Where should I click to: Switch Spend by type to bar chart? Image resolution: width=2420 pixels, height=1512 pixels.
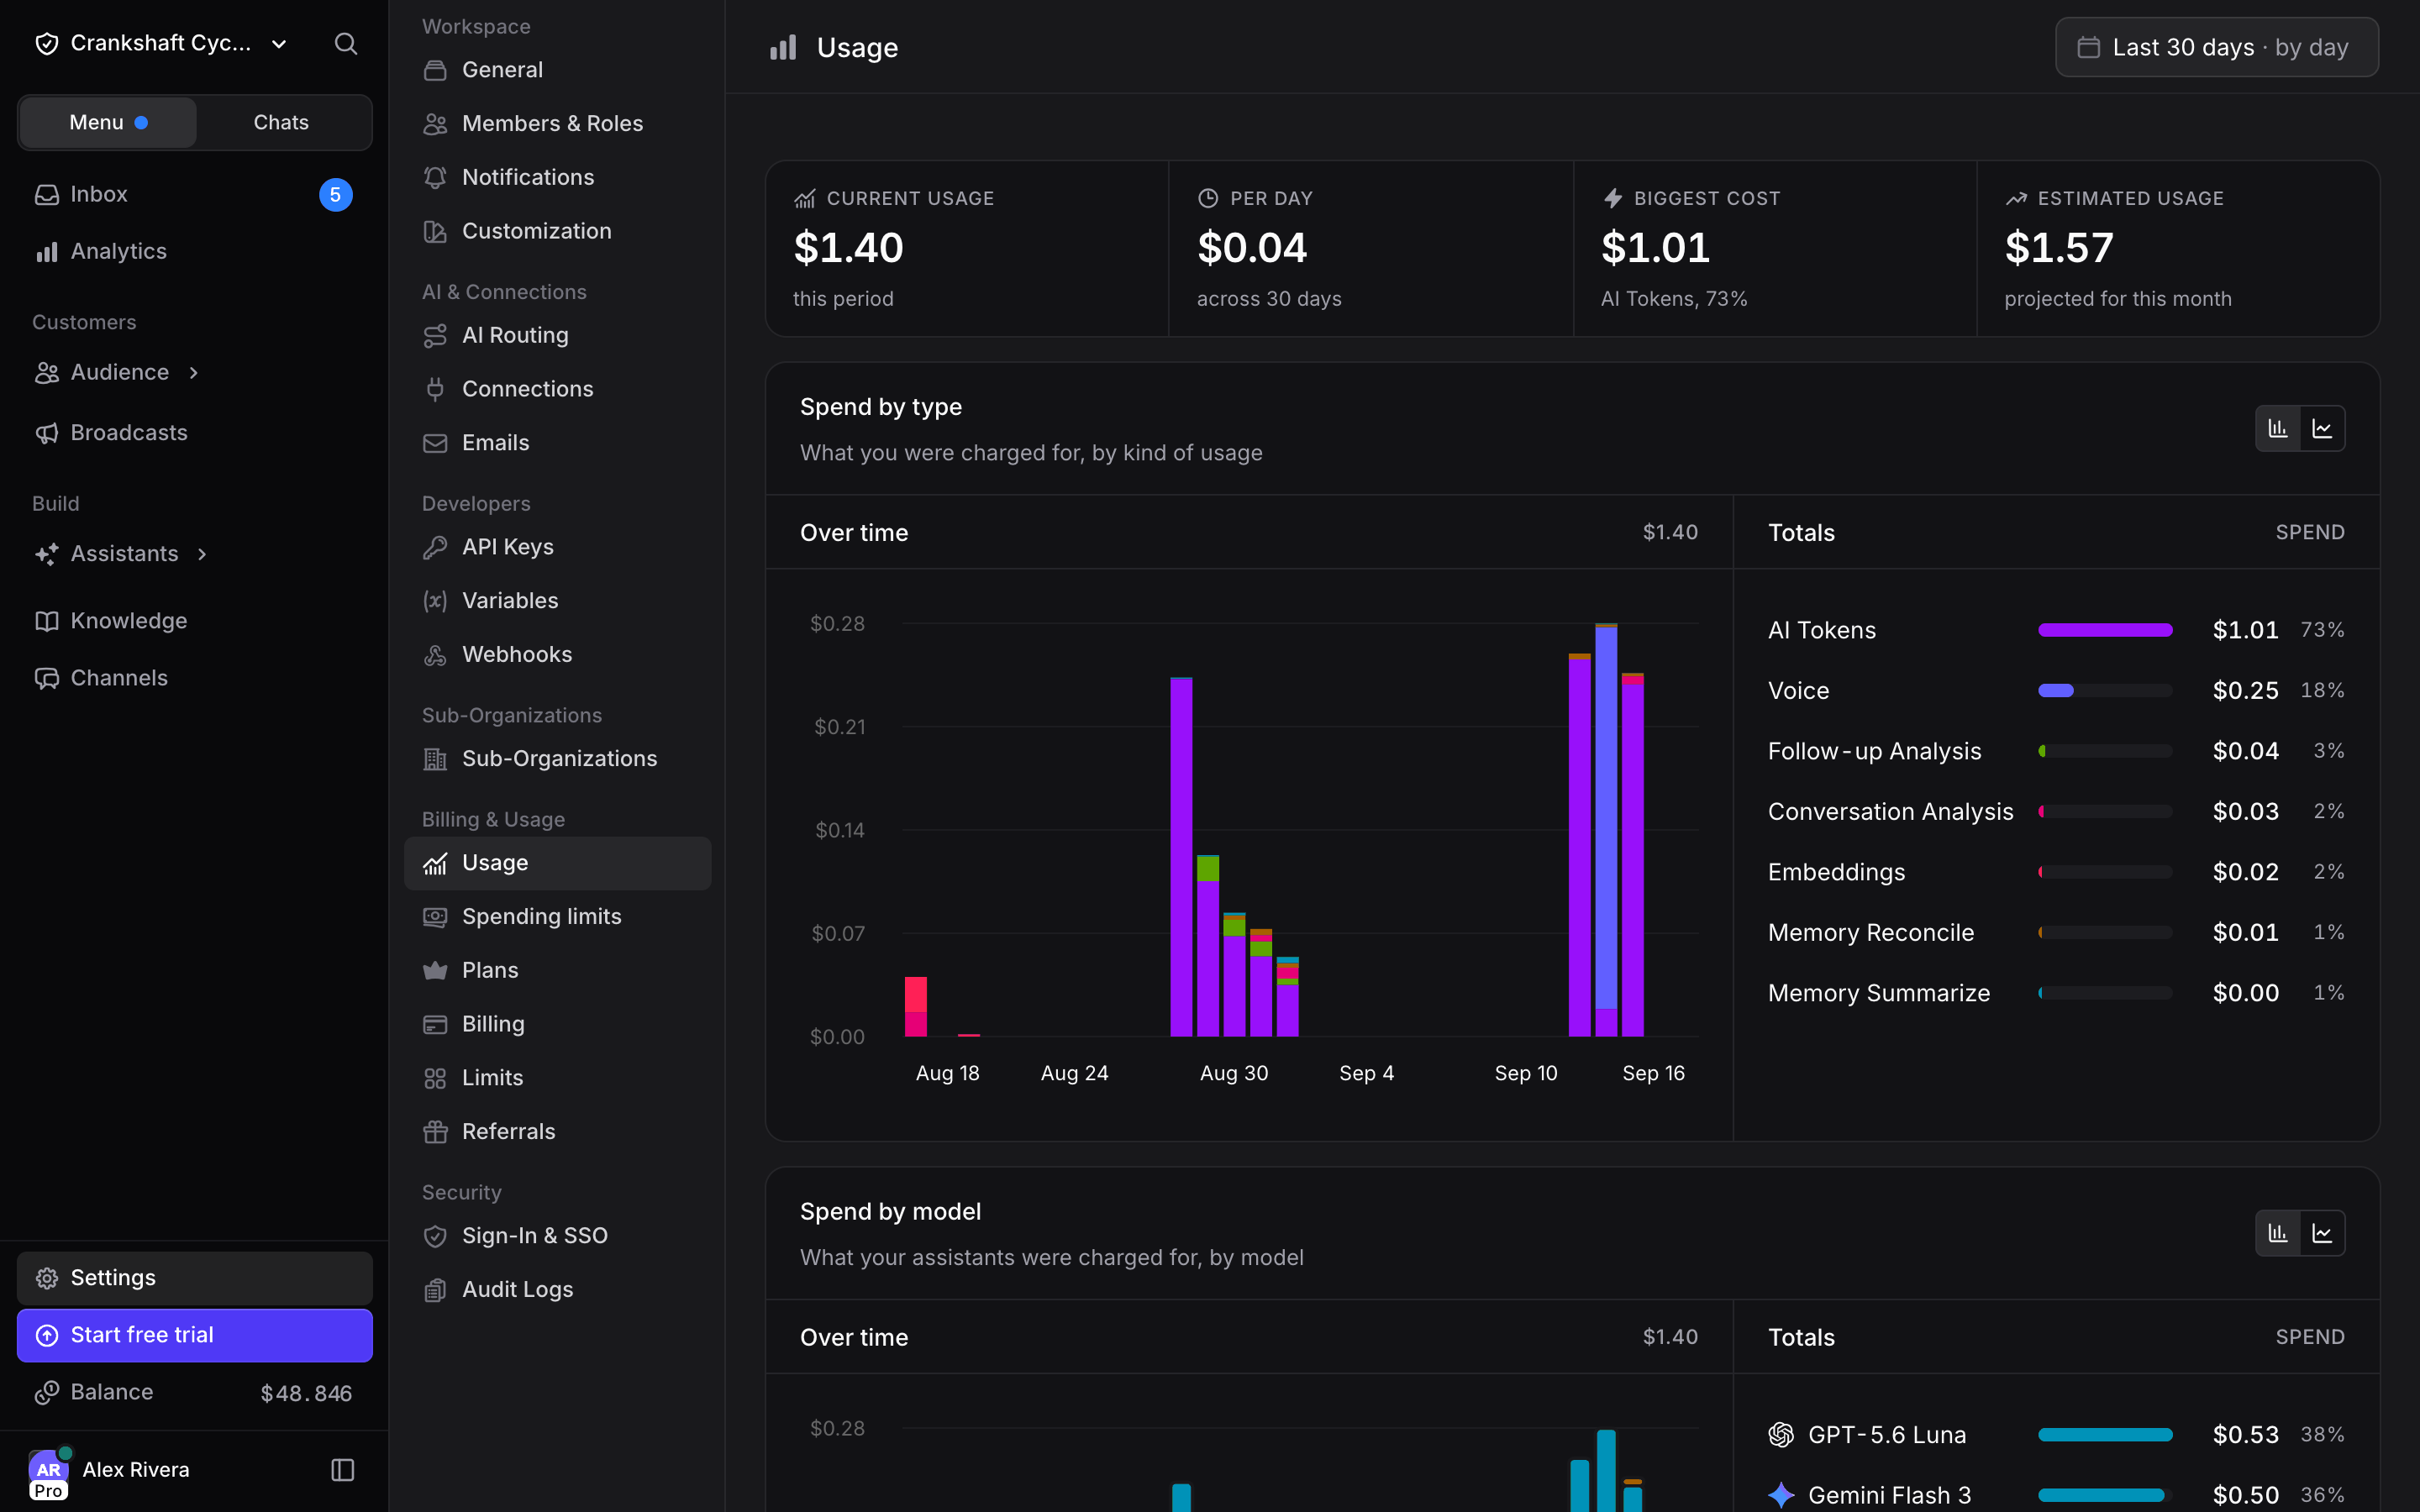(x=2278, y=429)
